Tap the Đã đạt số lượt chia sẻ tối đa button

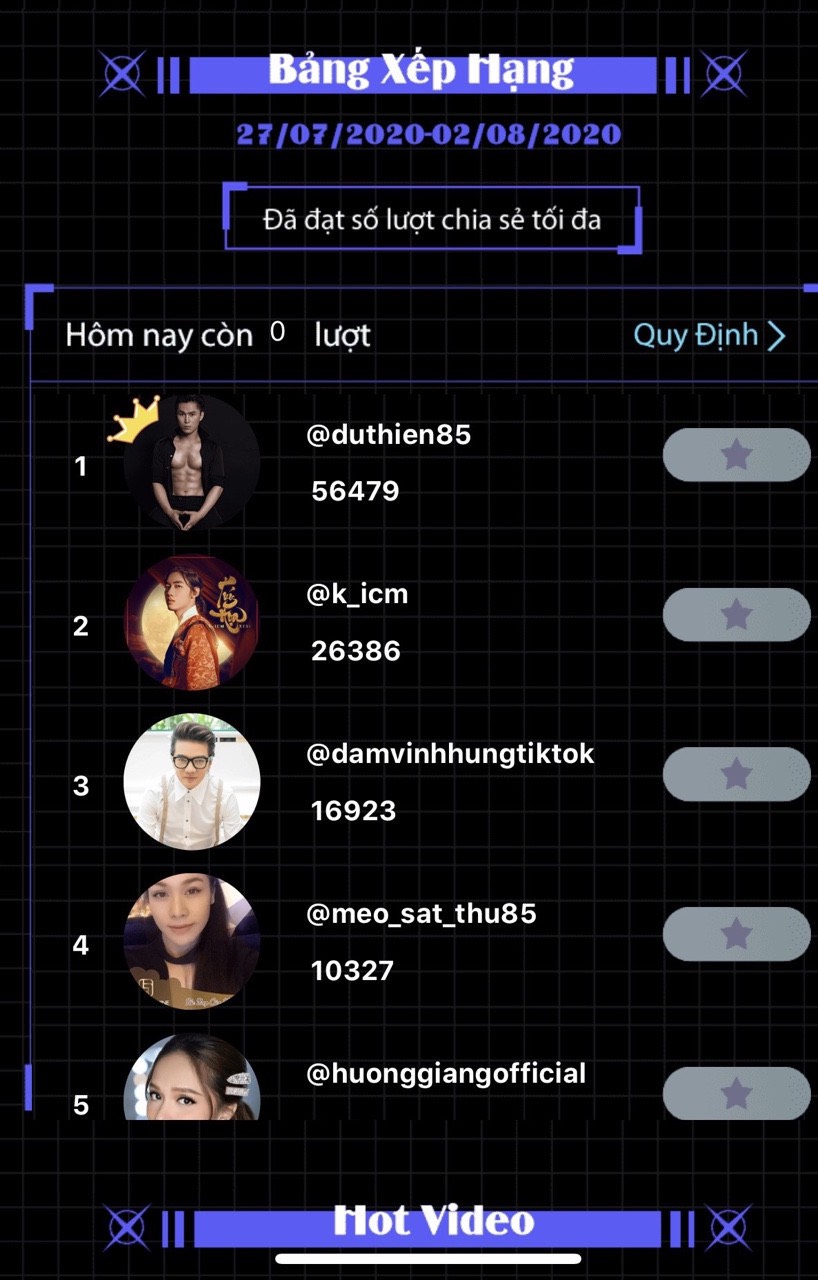tap(432, 218)
